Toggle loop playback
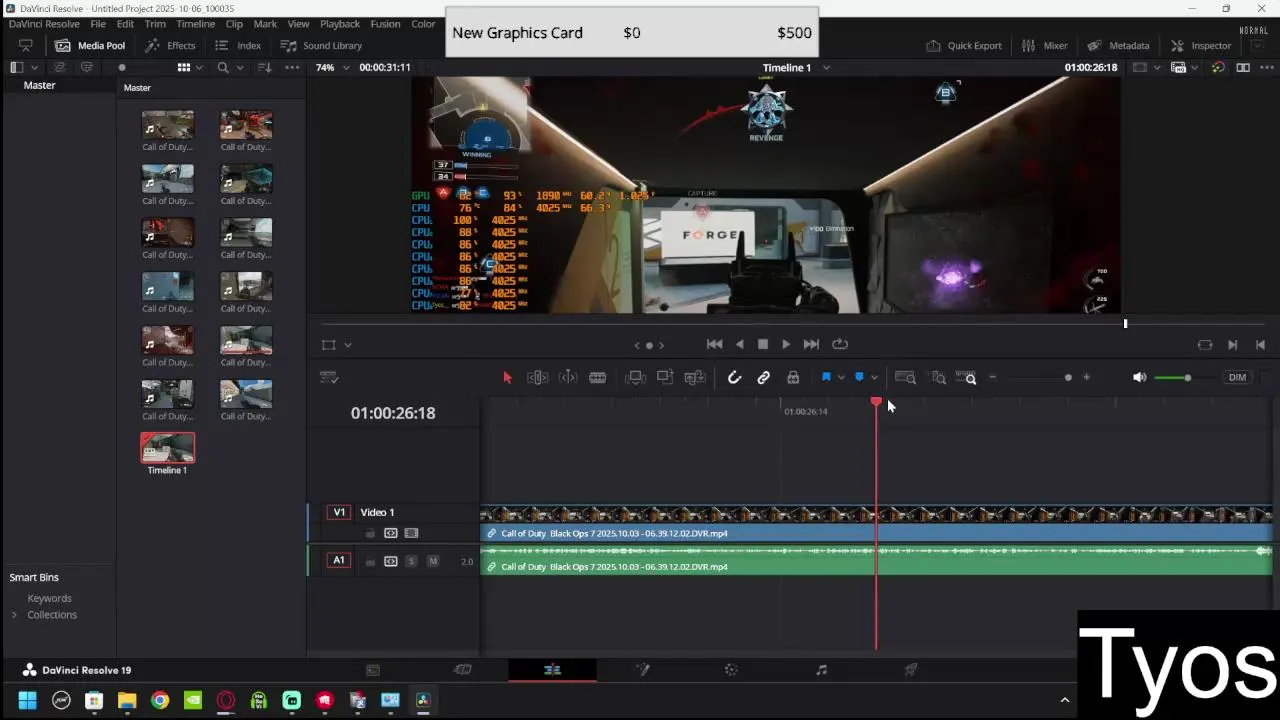 (x=840, y=344)
